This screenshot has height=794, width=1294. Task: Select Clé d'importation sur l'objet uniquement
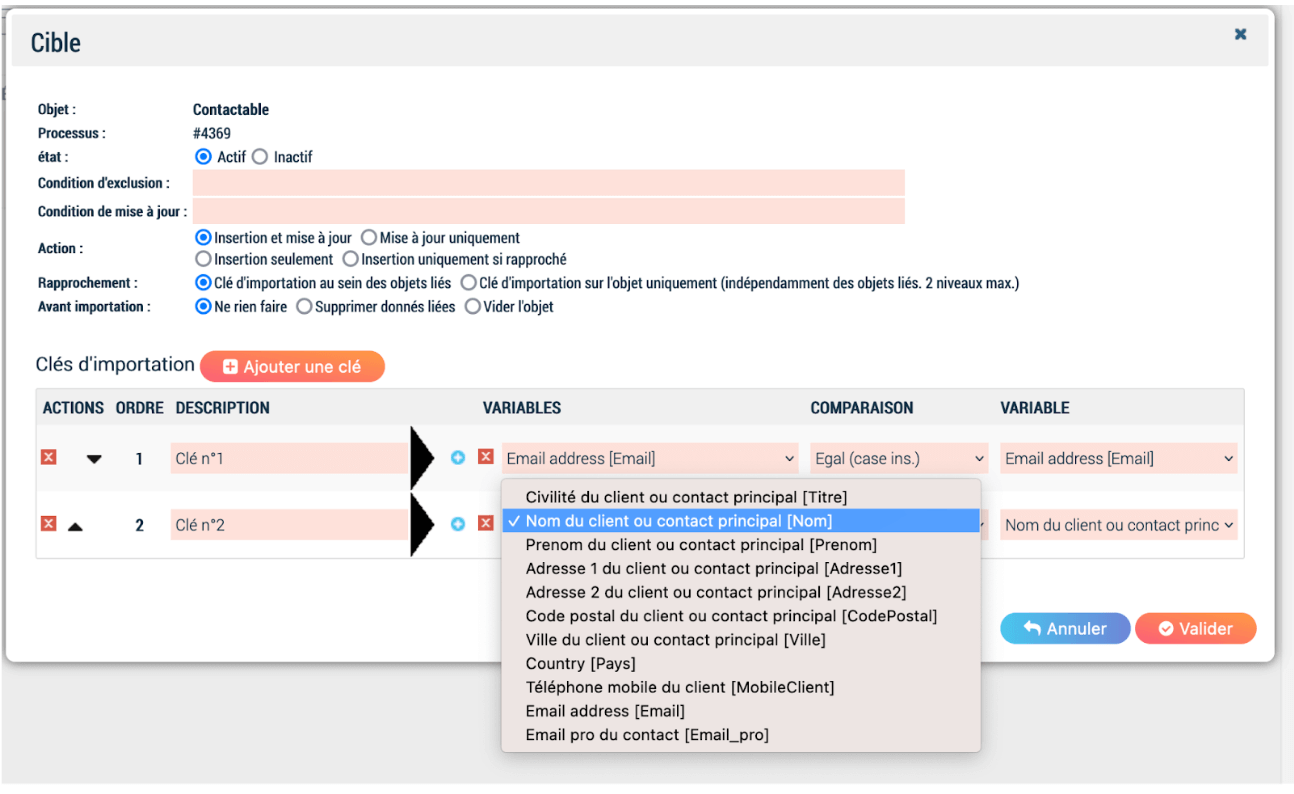(x=468, y=283)
